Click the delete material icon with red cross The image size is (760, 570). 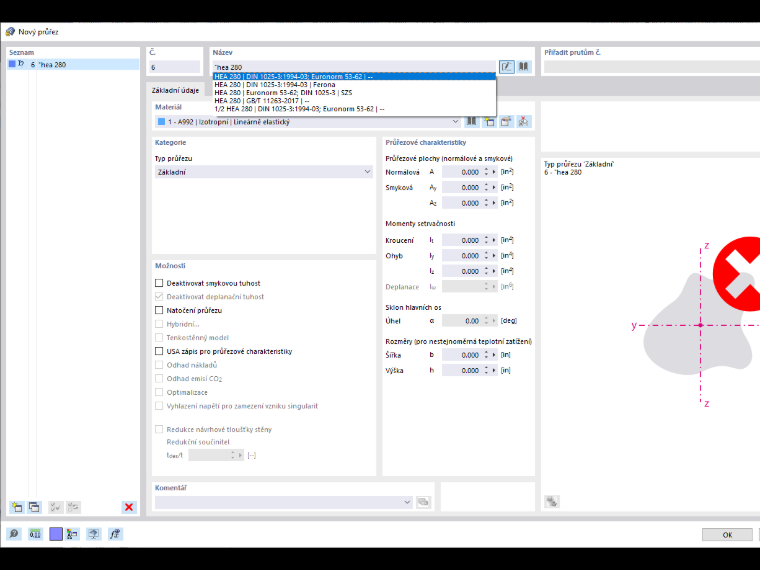[523, 122]
